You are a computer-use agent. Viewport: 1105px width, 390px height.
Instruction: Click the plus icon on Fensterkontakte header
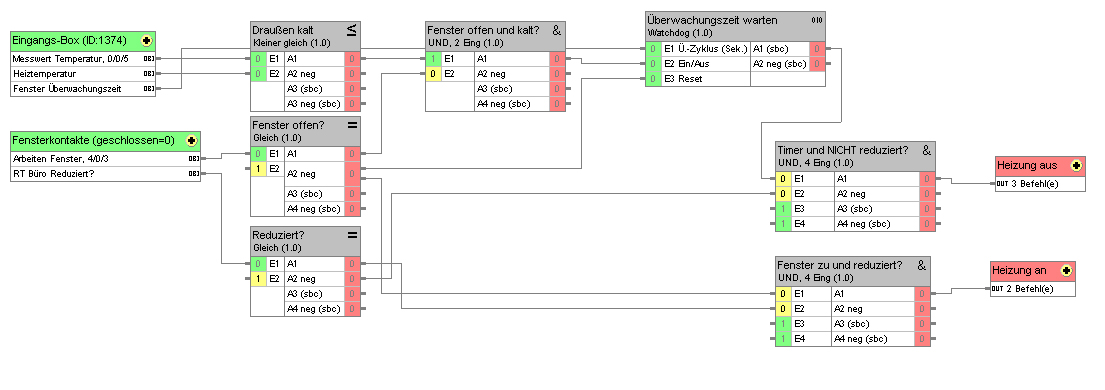point(191,140)
